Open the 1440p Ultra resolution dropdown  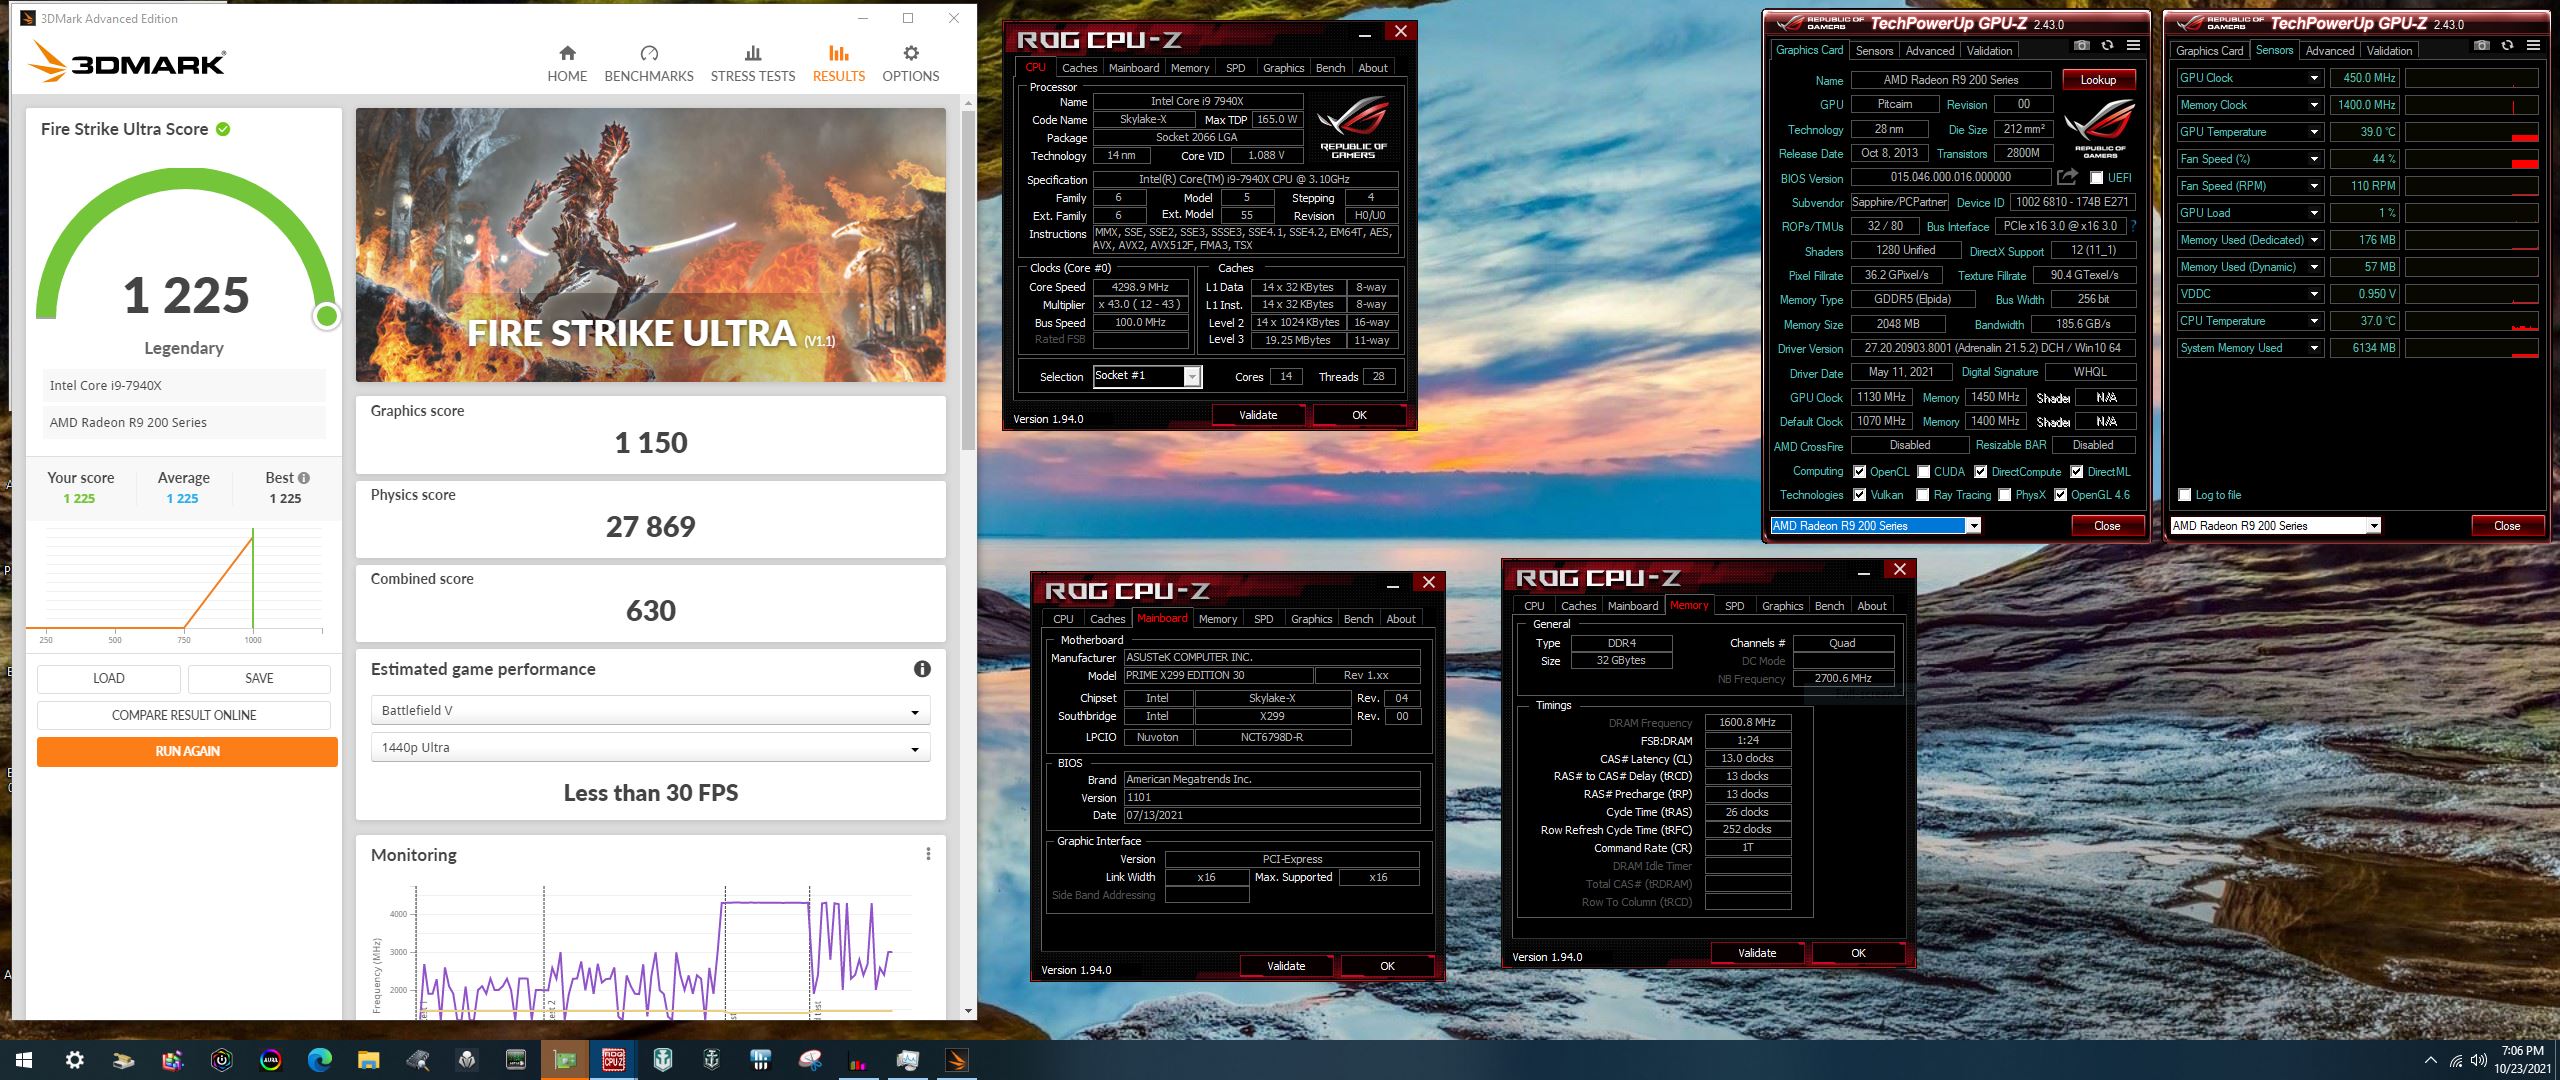[x=650, y=747]
